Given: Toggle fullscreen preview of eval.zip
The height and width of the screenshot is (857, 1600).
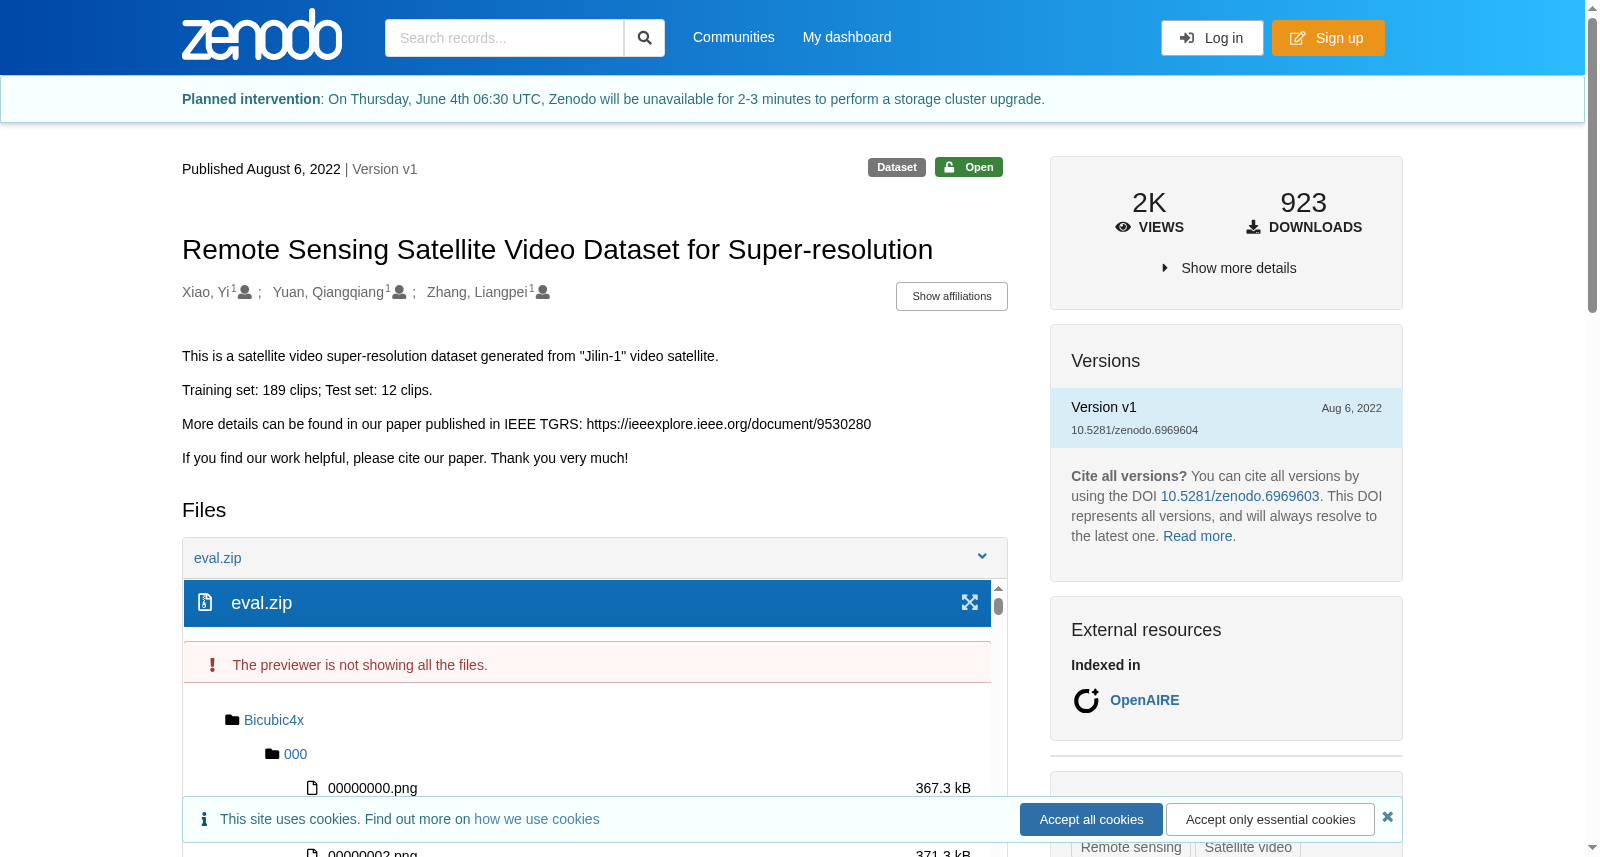Looking at the screenshot, I should pyautogui.click(x=970, y=602).
